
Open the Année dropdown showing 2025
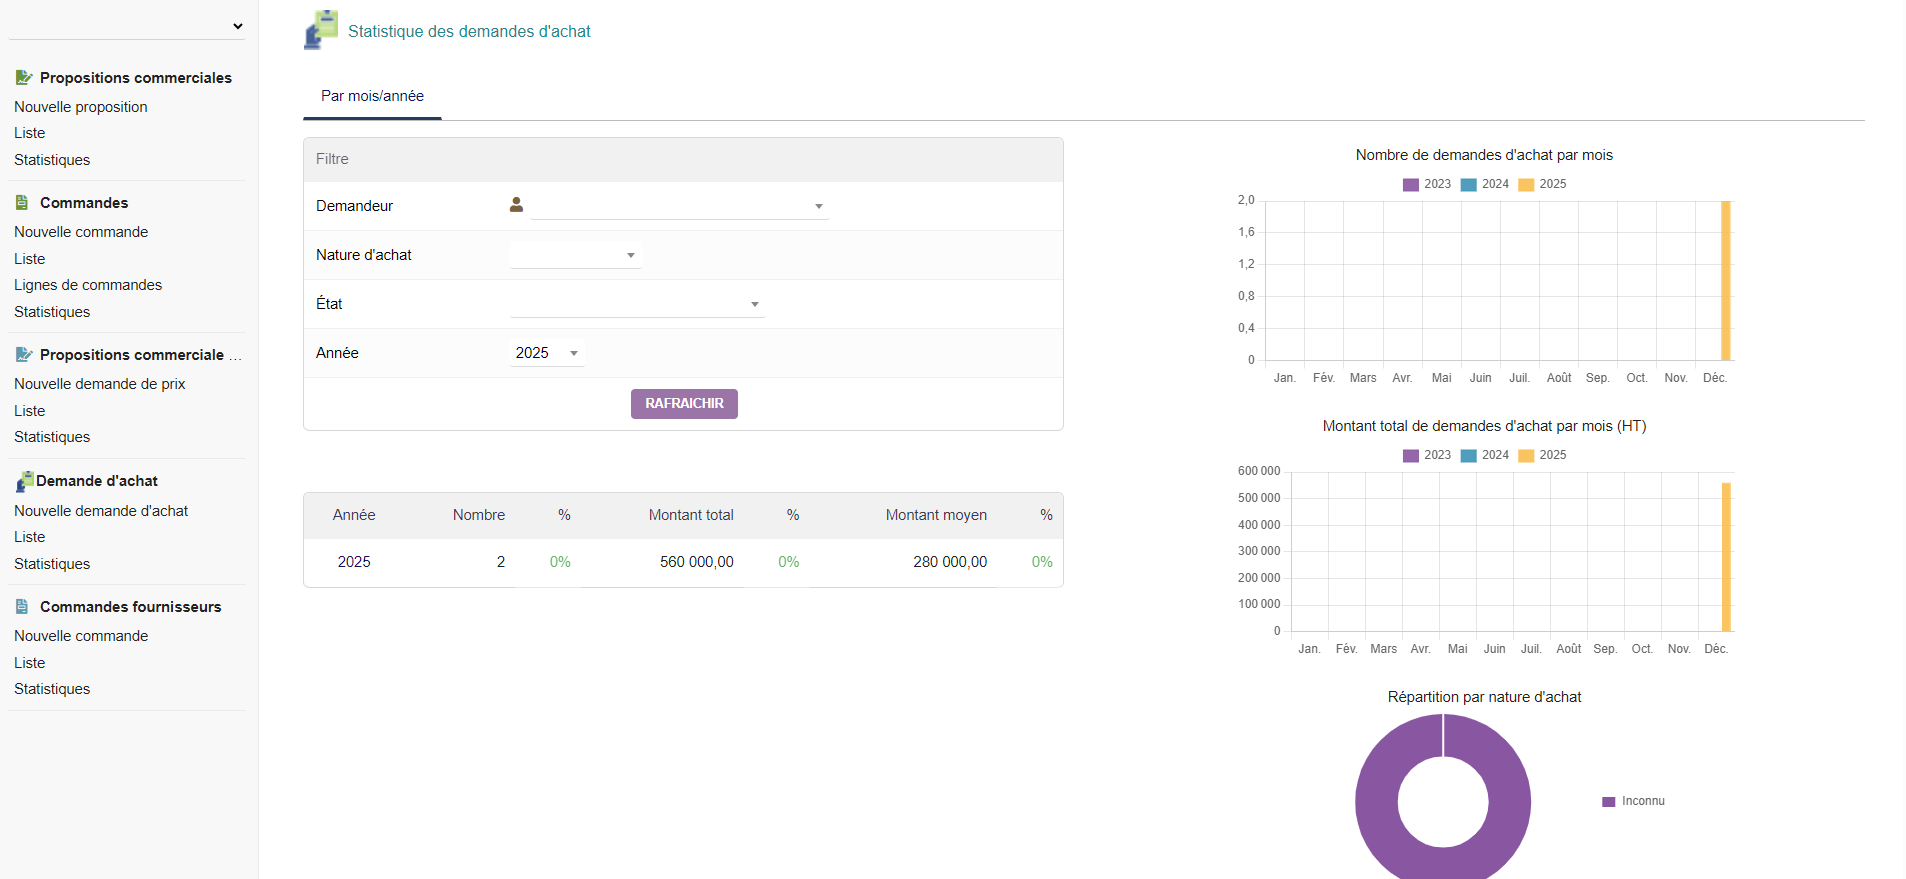pos(547,353)
